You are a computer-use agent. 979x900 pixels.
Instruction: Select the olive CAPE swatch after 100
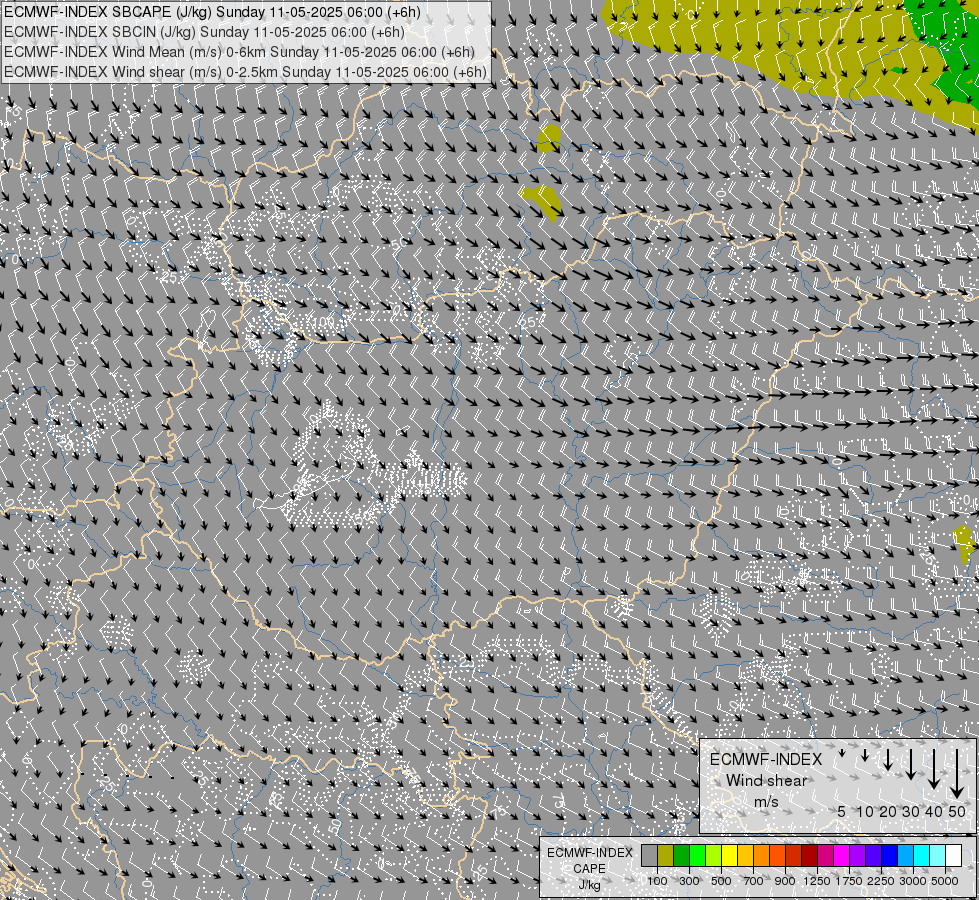666,855
